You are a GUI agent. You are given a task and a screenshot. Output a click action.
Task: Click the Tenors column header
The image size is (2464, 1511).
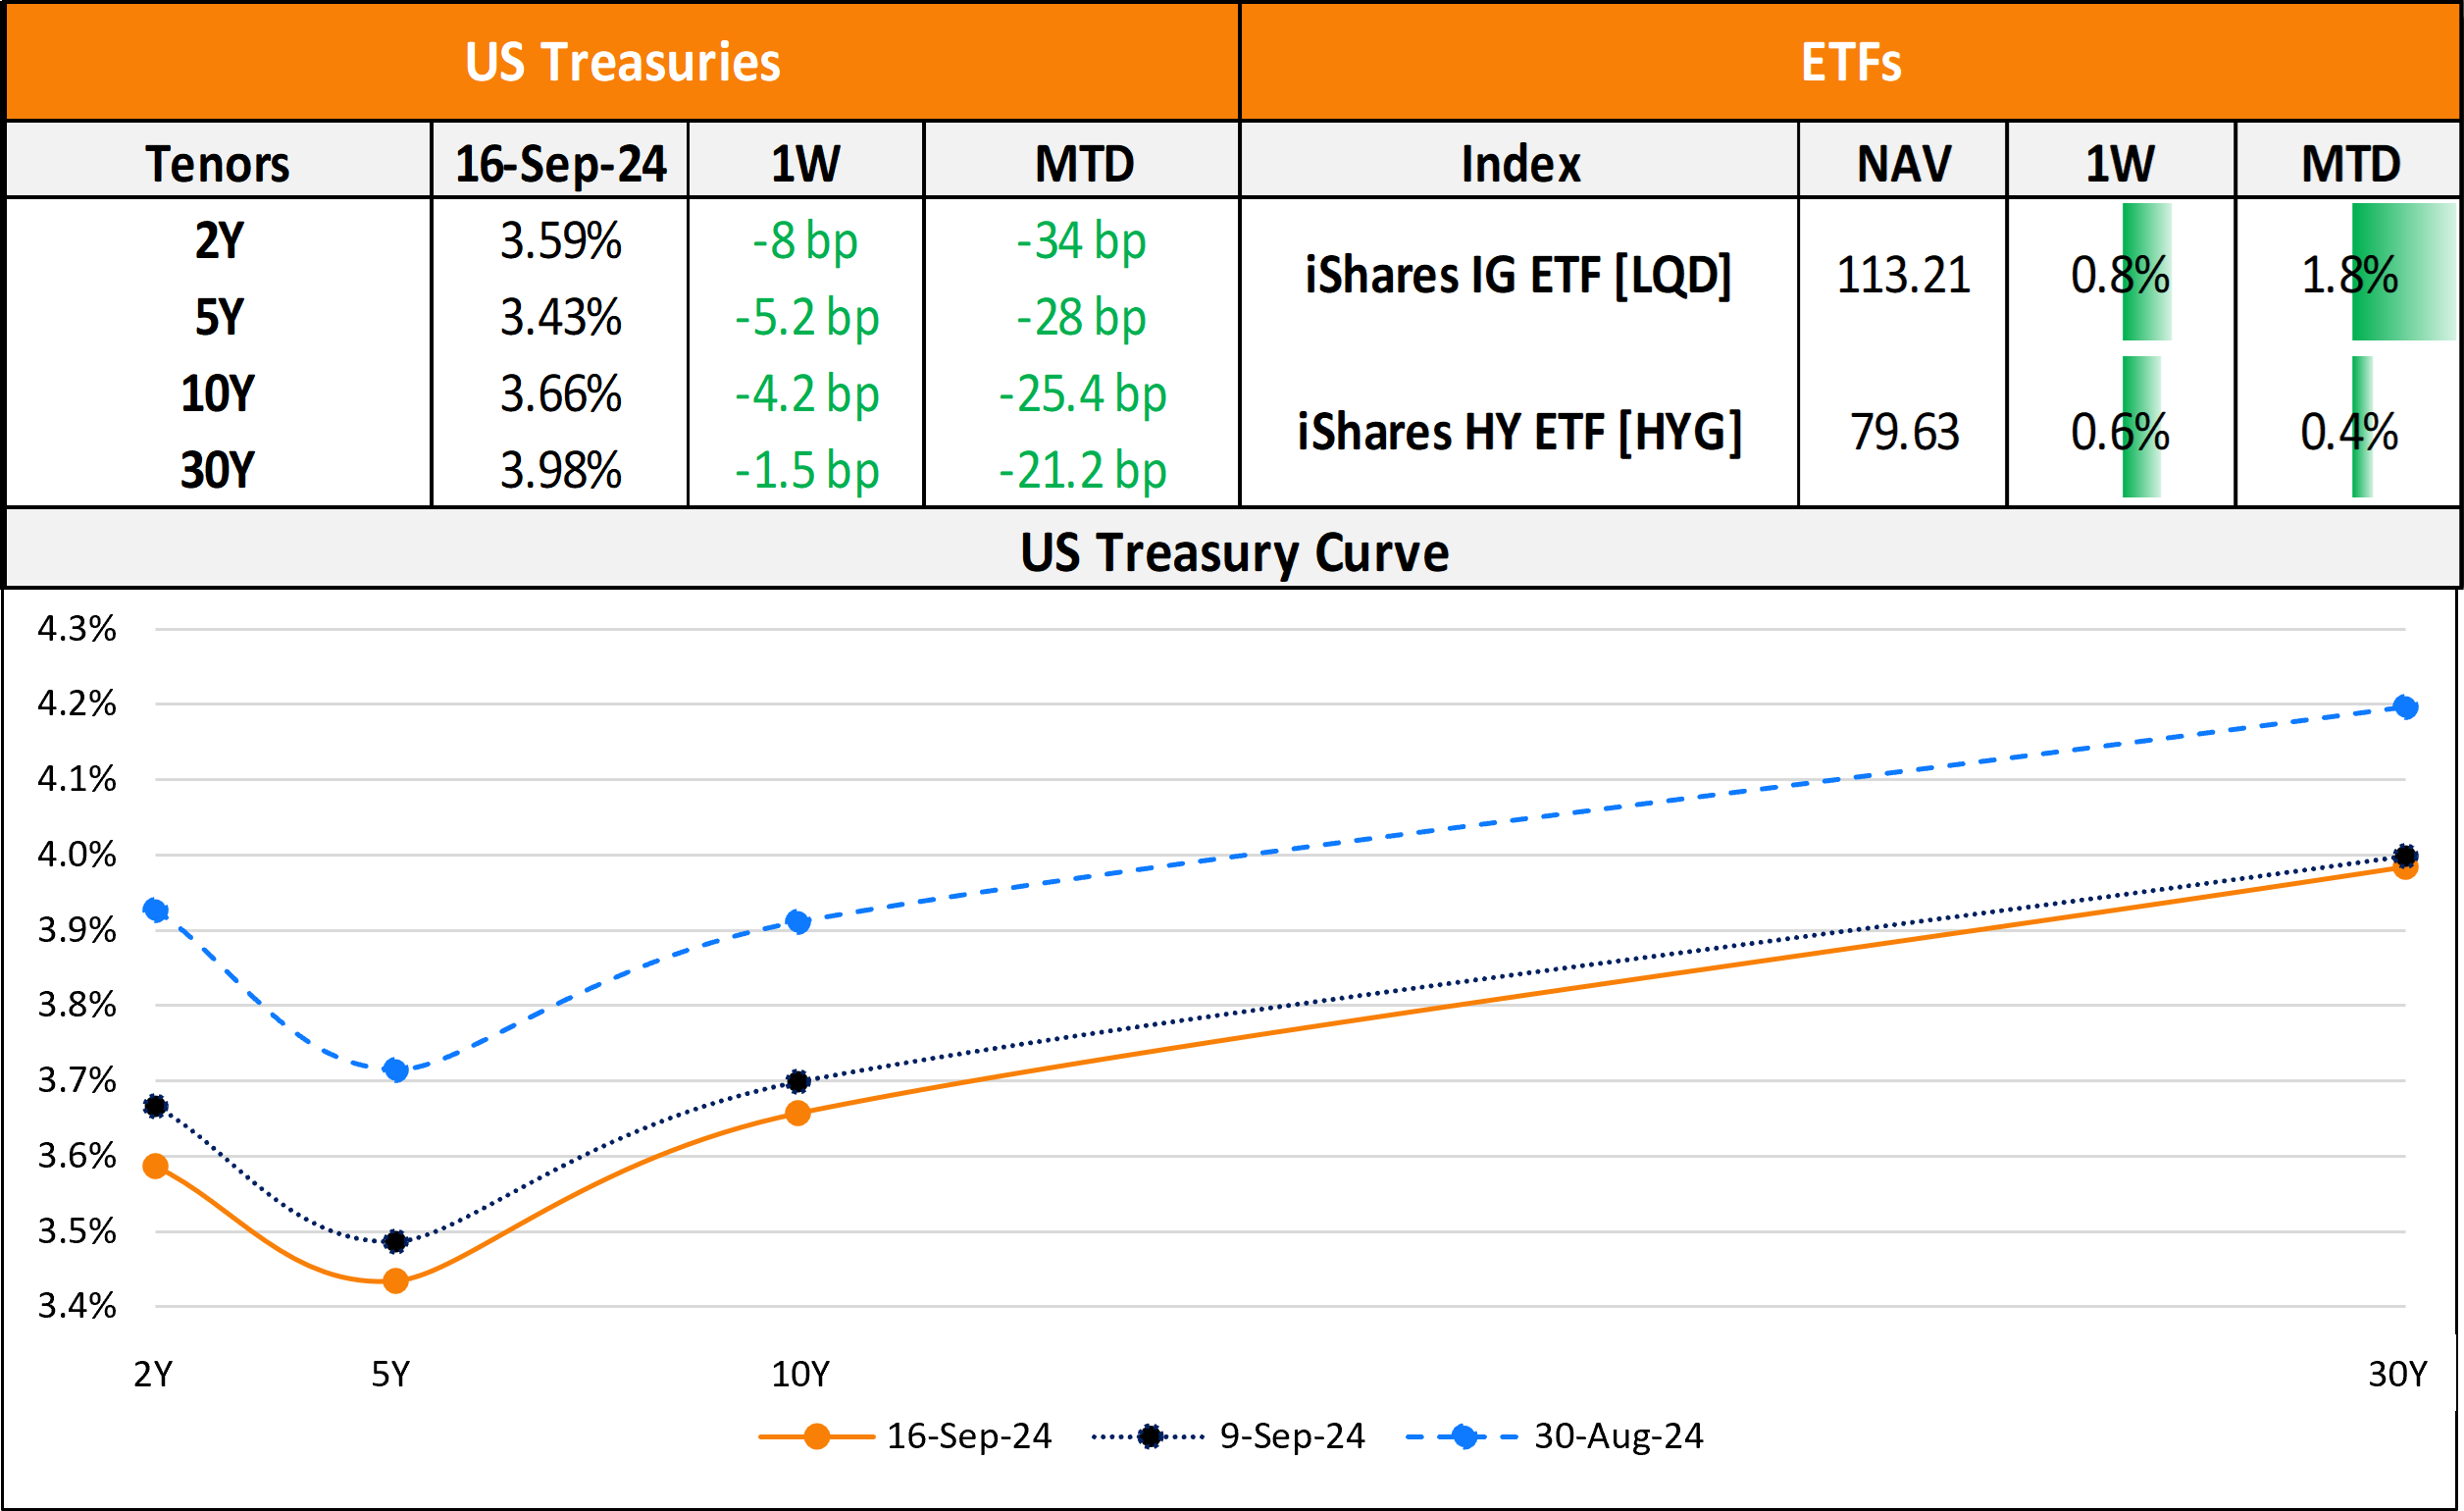[x=217, y=163]
